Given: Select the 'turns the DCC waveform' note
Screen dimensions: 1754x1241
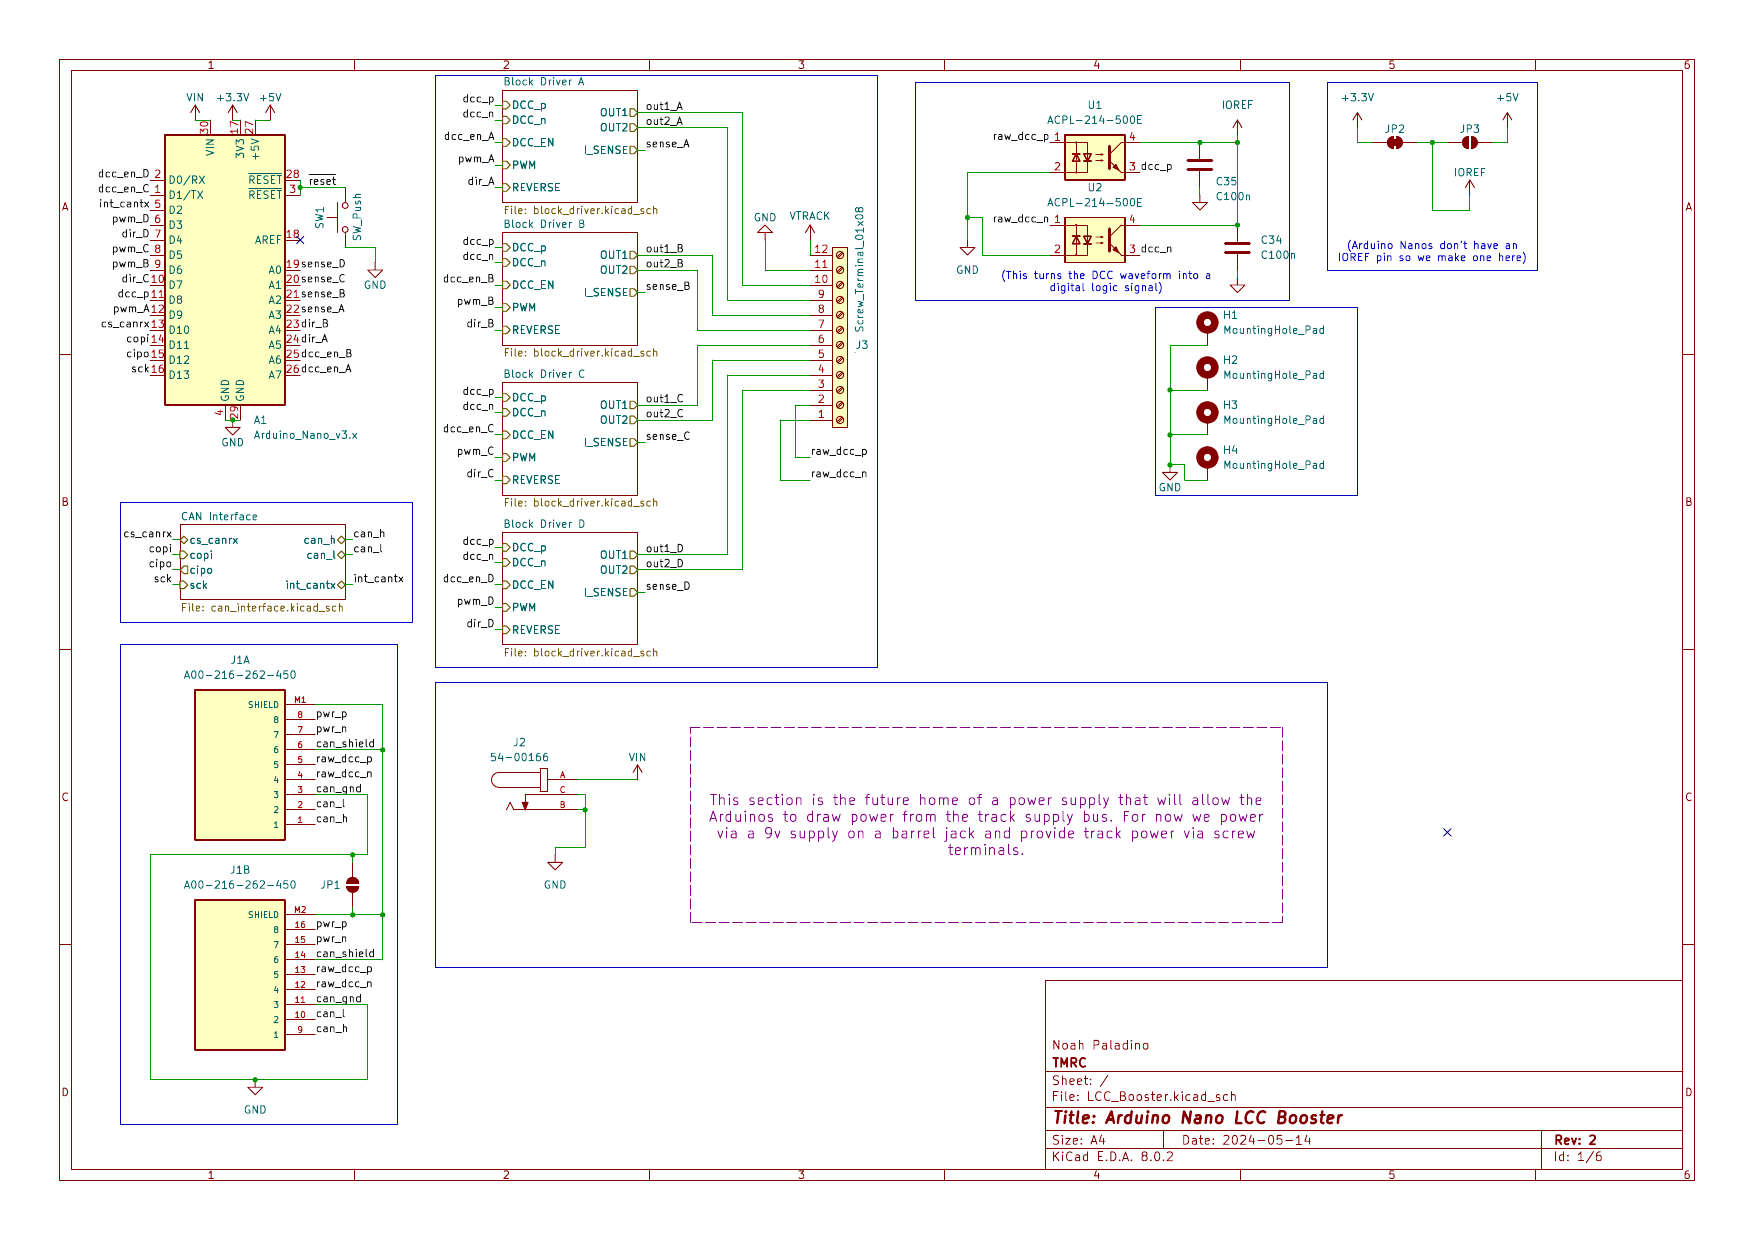Looking at the screenshot, I should [1106, 281].
